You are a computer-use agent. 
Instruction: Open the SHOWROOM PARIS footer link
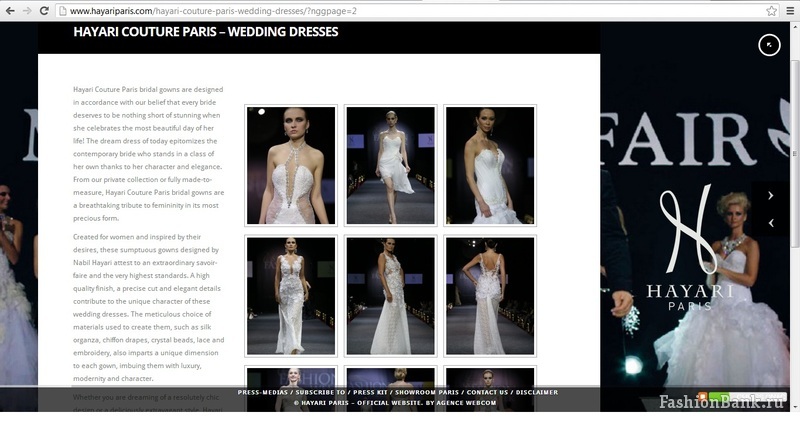(x=427, y=392)
